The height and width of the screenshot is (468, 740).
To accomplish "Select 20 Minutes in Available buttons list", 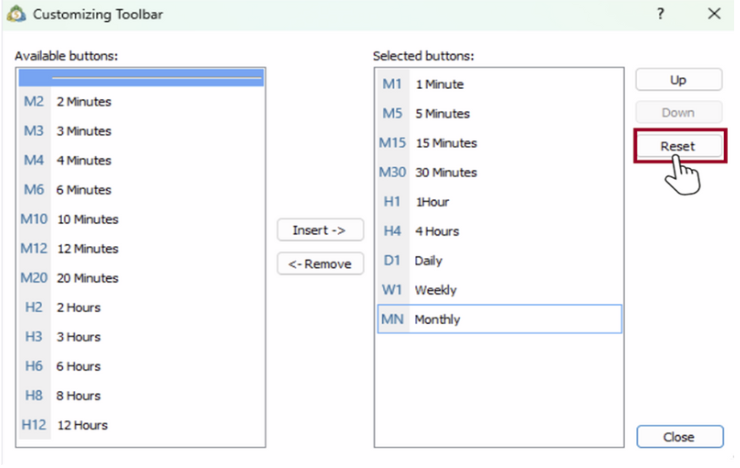I will coord(88,278).
